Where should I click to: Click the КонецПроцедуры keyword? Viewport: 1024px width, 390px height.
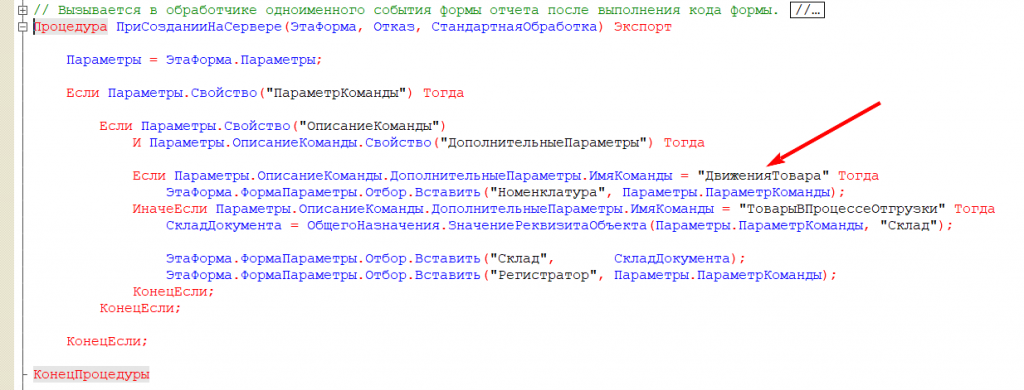pos(91,375)
